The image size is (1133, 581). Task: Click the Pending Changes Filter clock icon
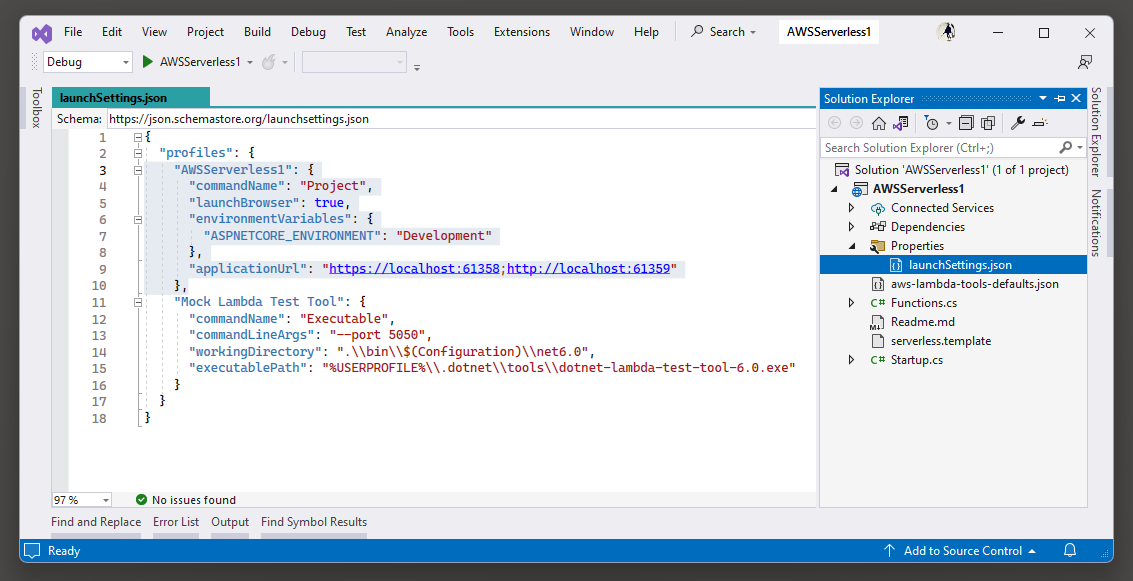coord(931,123)
